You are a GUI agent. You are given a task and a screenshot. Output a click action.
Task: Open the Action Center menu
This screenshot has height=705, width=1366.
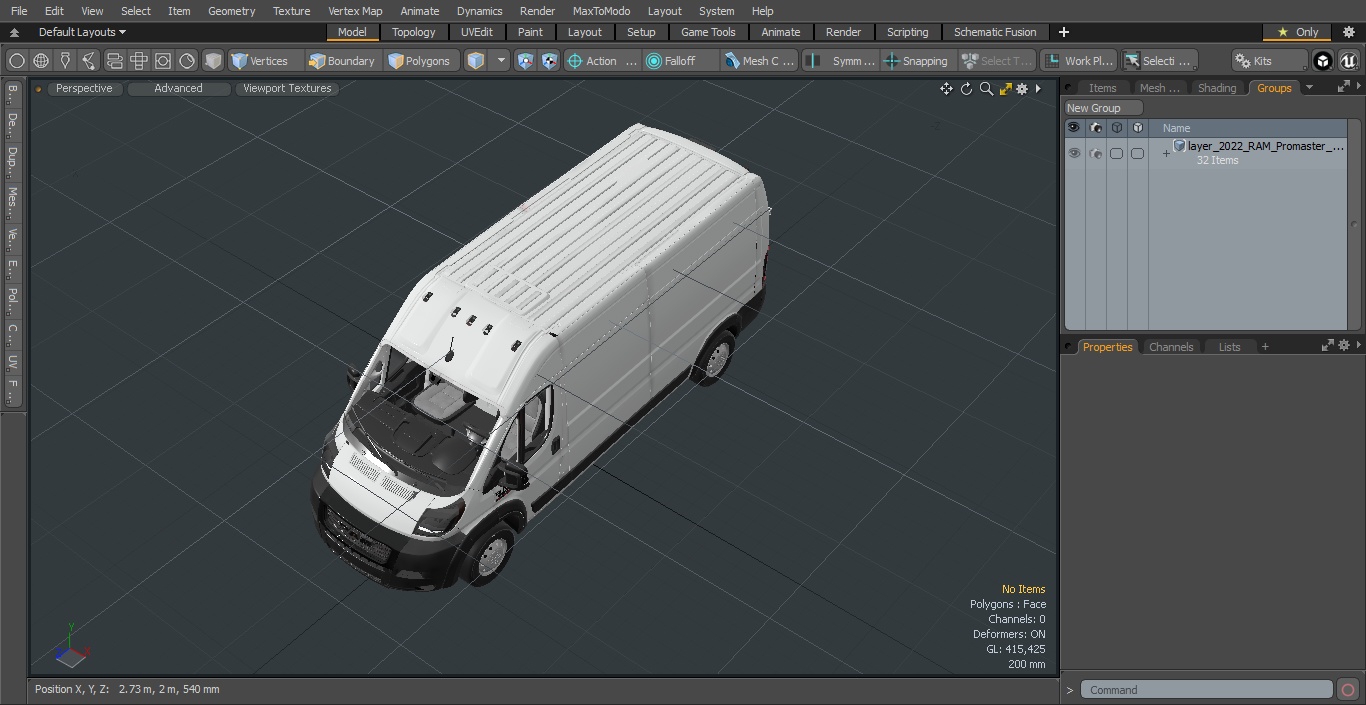[x=602, y=61]
